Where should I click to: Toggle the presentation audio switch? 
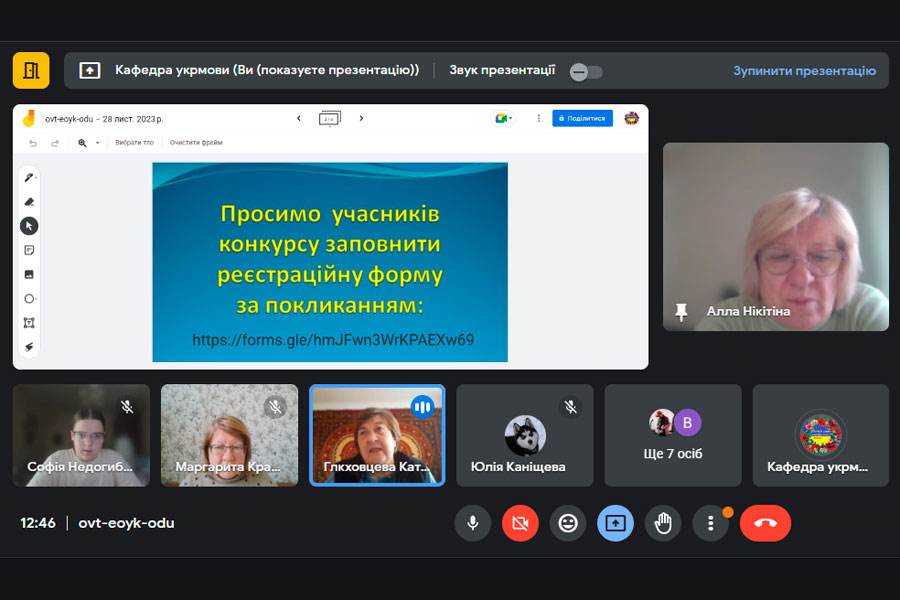tap(585, 71)
